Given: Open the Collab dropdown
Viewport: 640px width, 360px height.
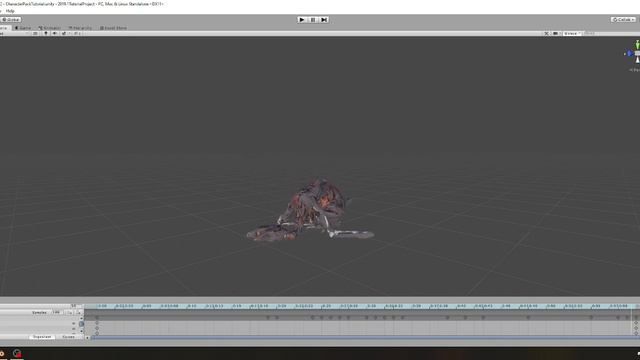Looking at the screenshot, I should (623, 20).
